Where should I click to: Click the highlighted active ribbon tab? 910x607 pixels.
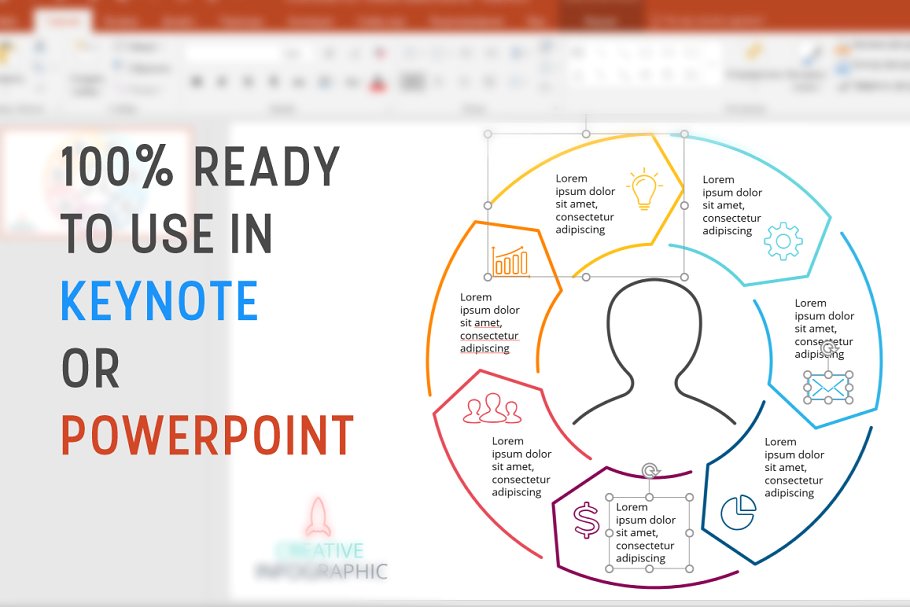(66, 20)
